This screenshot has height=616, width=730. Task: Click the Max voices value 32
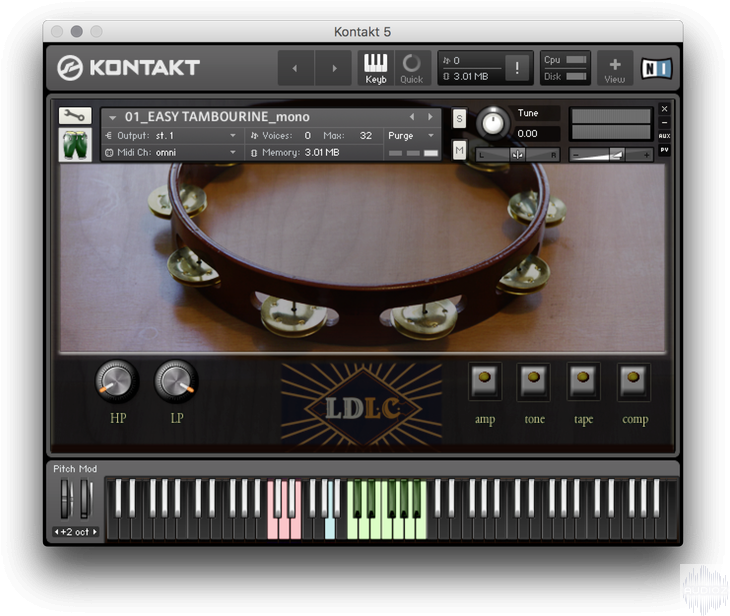pyautogui.click(x=365, y=135)
